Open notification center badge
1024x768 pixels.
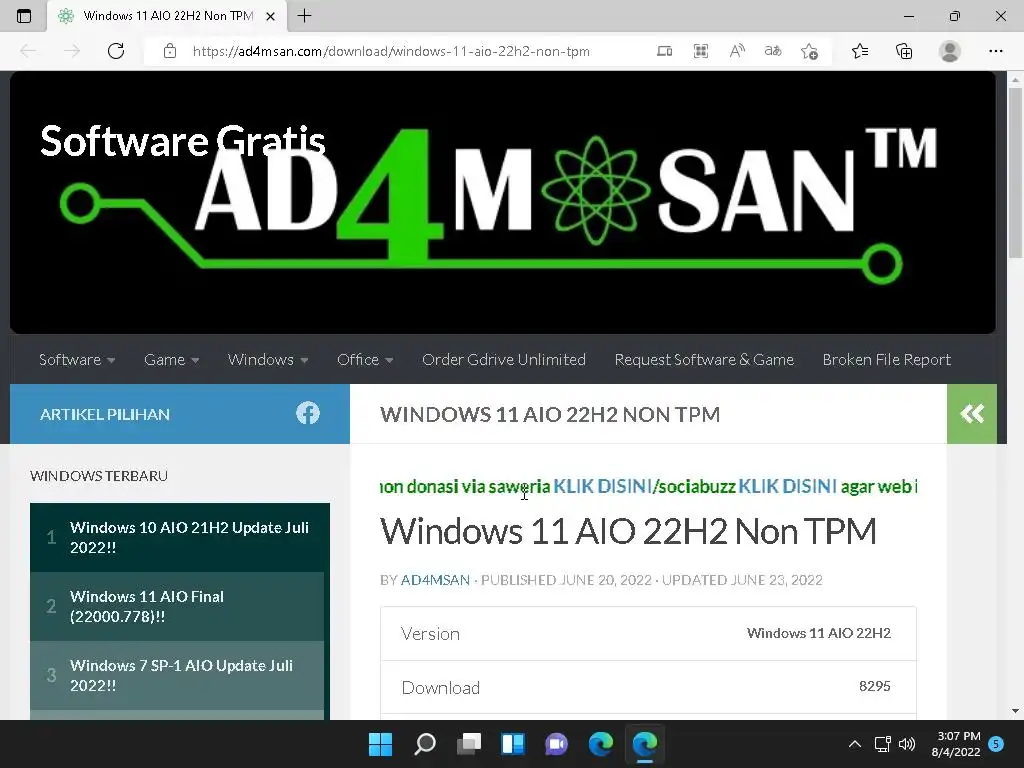click(996, 743)
